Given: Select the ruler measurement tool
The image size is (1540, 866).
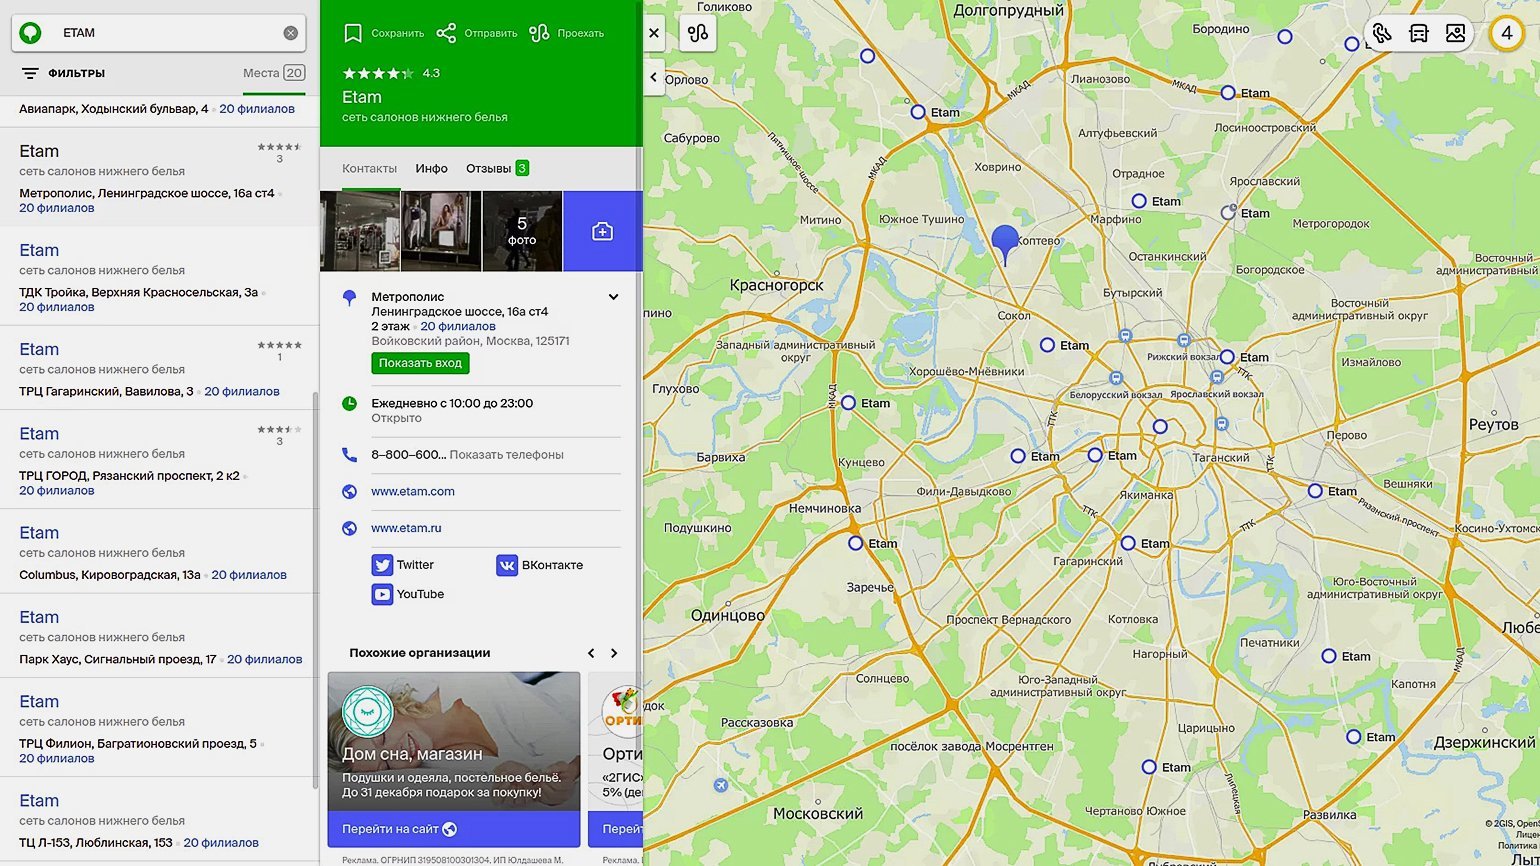Looking at the screenshot, I should click(x=1381, y=33).
